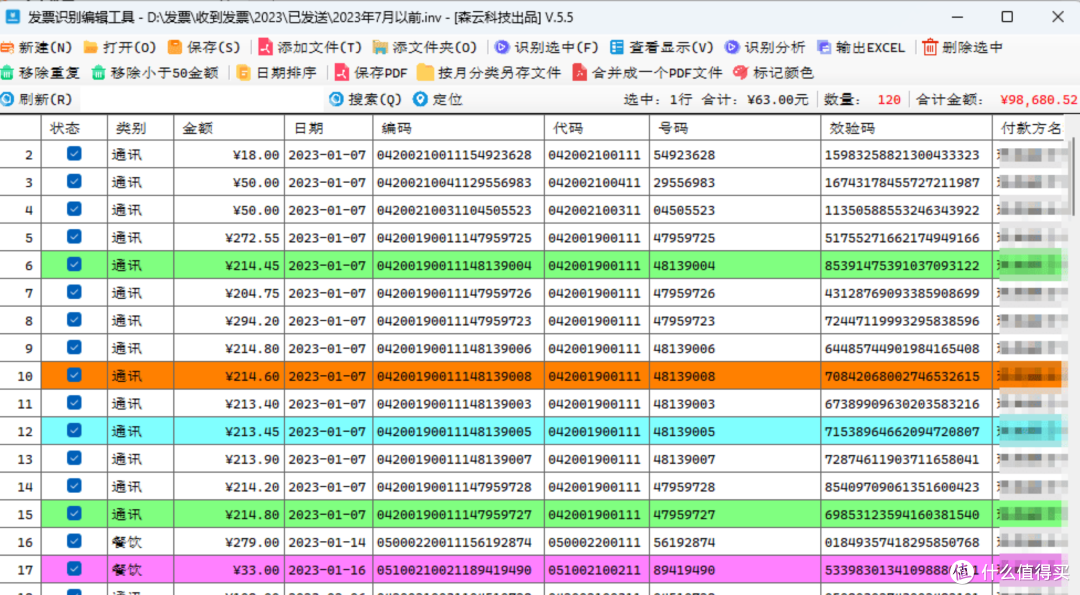Click the 日期 column header
This screenshot has height=595, width=1080.
pyautogui.click(x=329, y=128)
